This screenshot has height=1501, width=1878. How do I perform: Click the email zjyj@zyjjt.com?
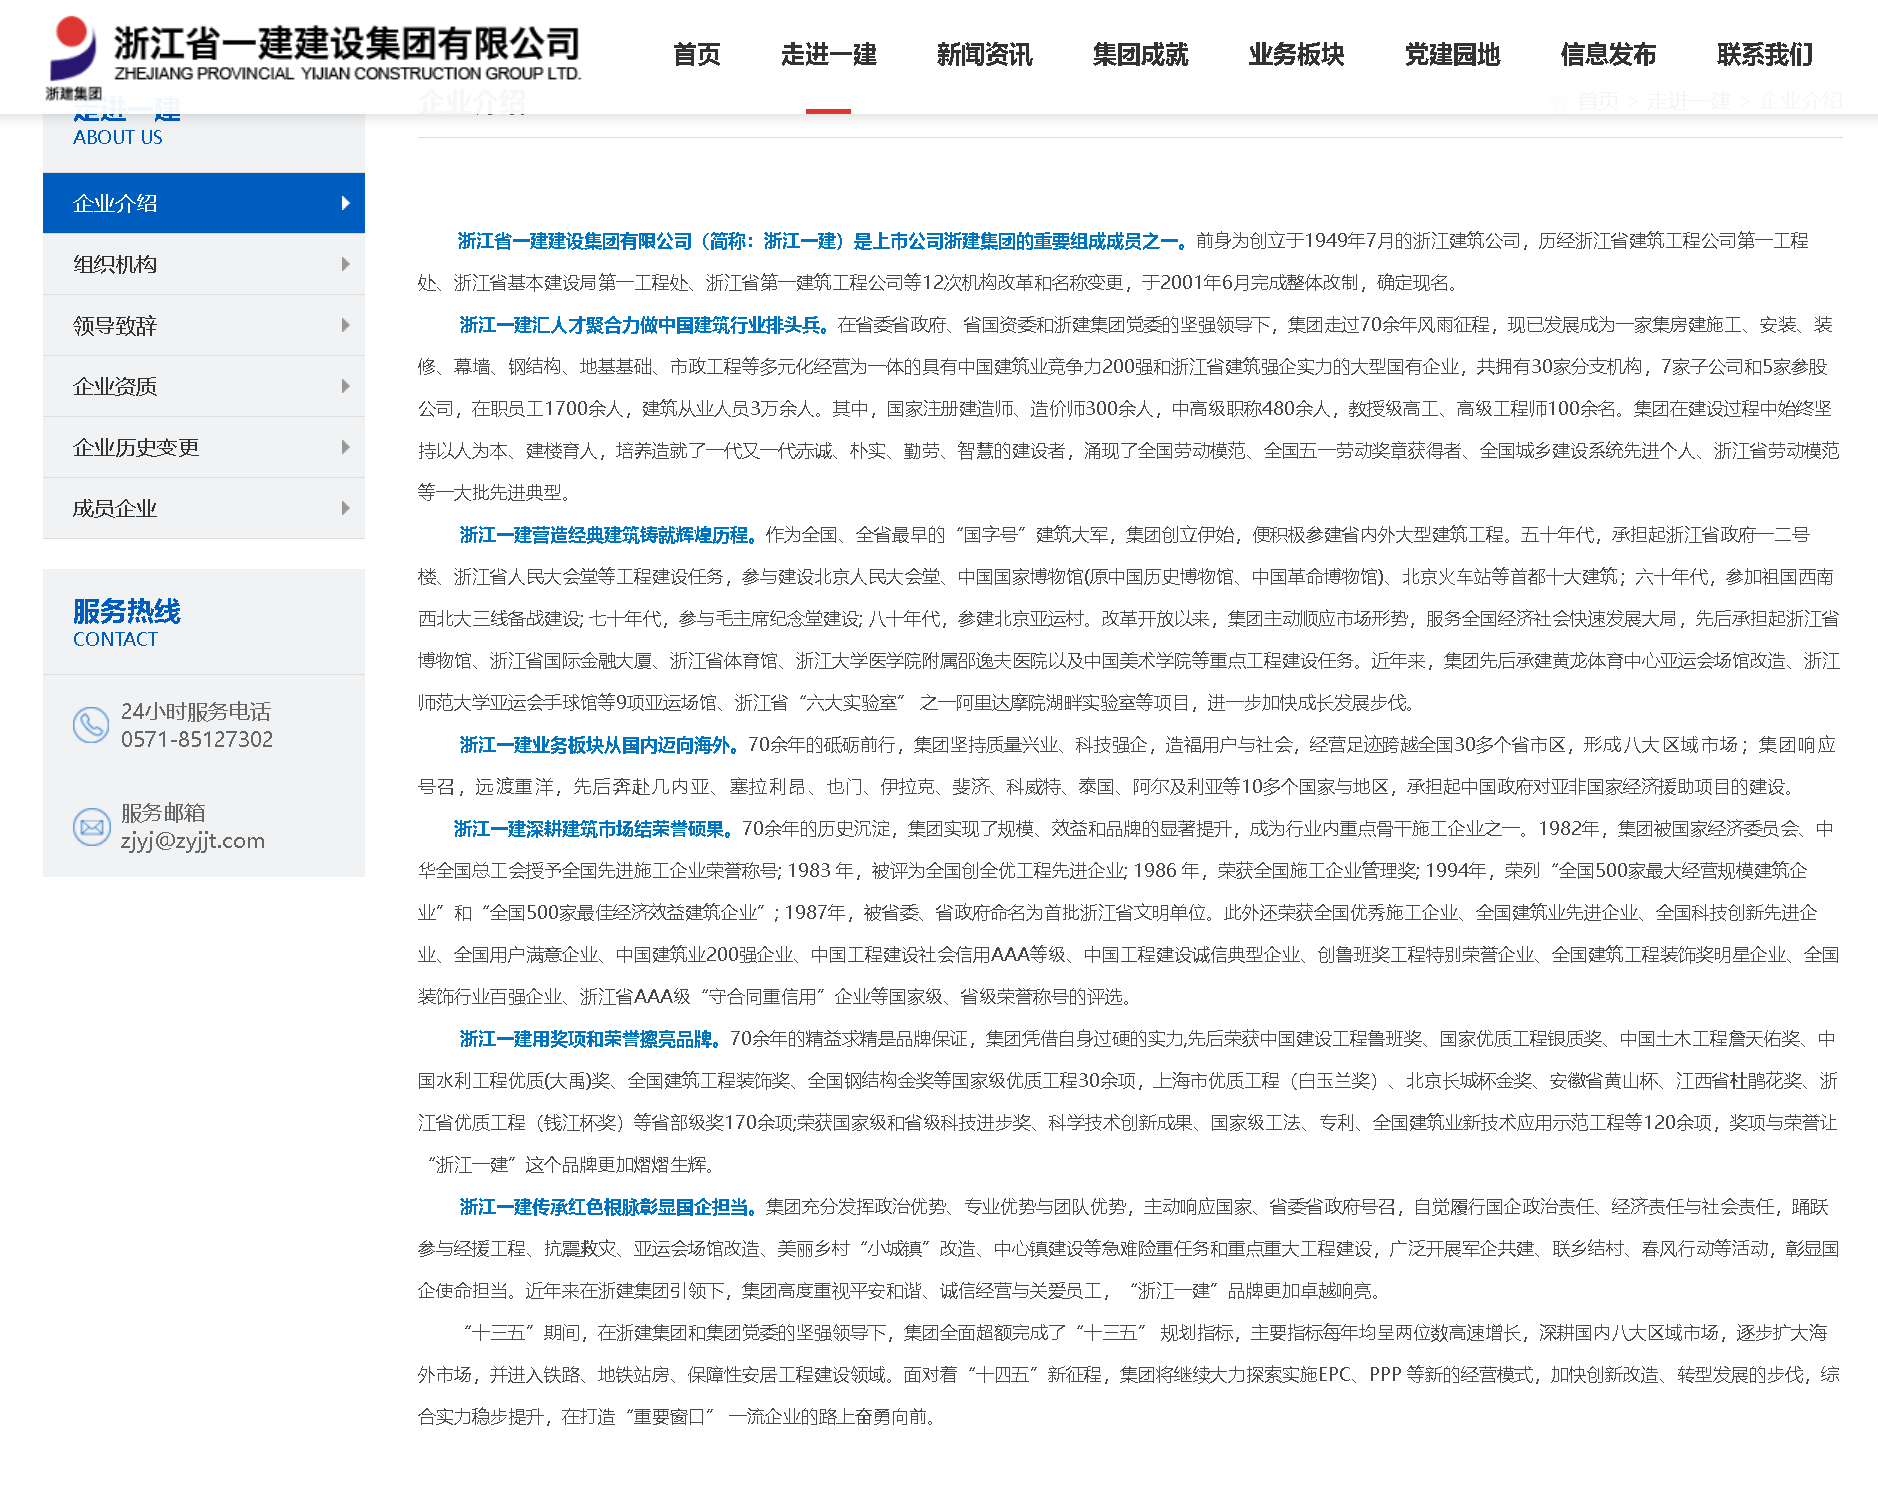click(x=193, y=841)
